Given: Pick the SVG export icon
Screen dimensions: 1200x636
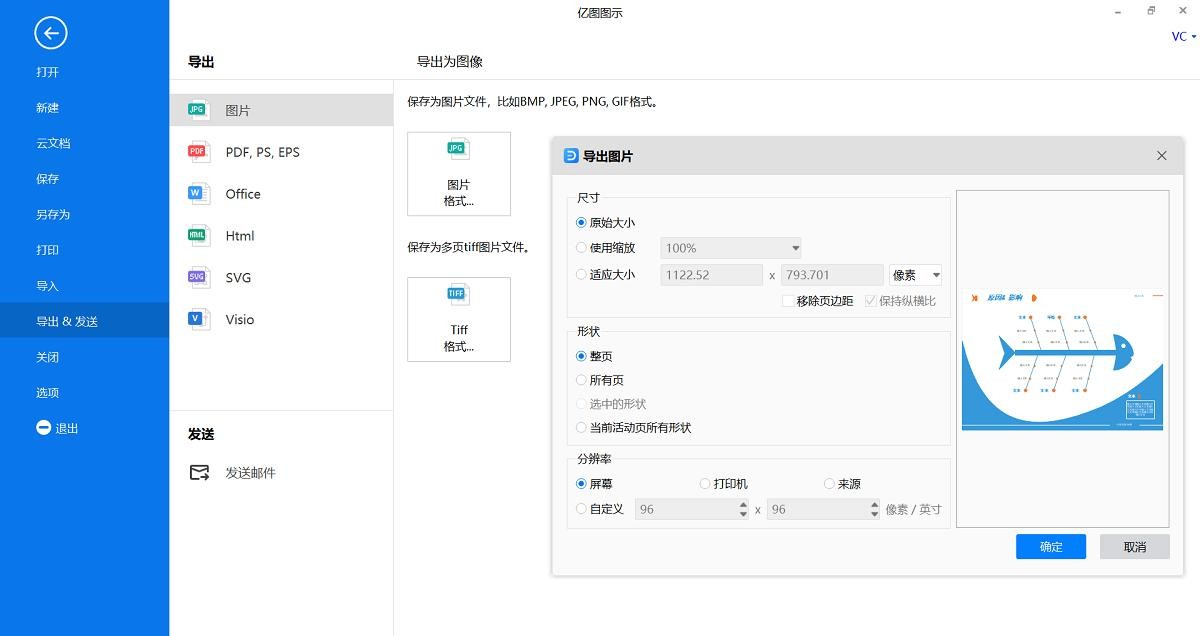Looking at the screenshot, I should pyautogui.click(x=198, y=277).
